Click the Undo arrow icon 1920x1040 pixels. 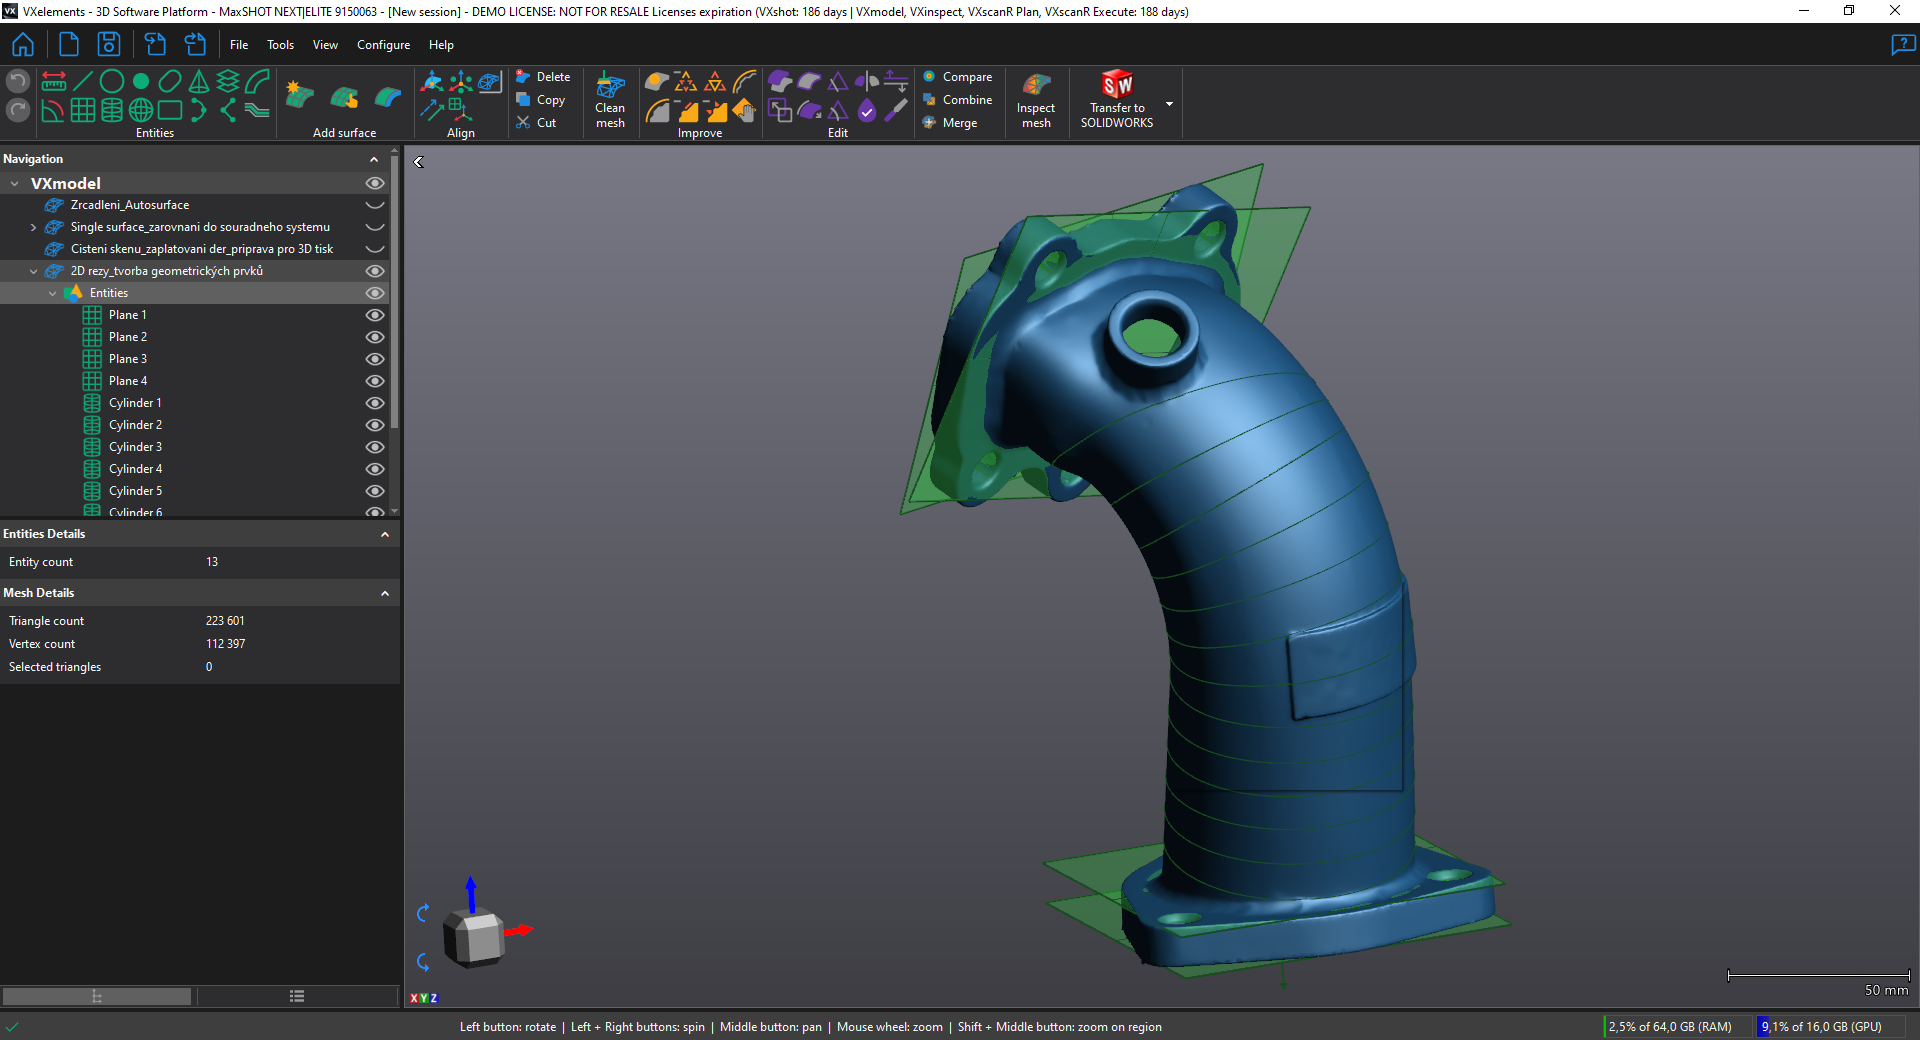point(18,81)
